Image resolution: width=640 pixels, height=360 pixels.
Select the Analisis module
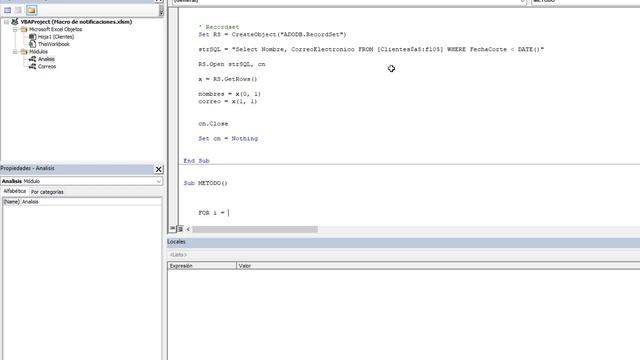coord(46,59)
